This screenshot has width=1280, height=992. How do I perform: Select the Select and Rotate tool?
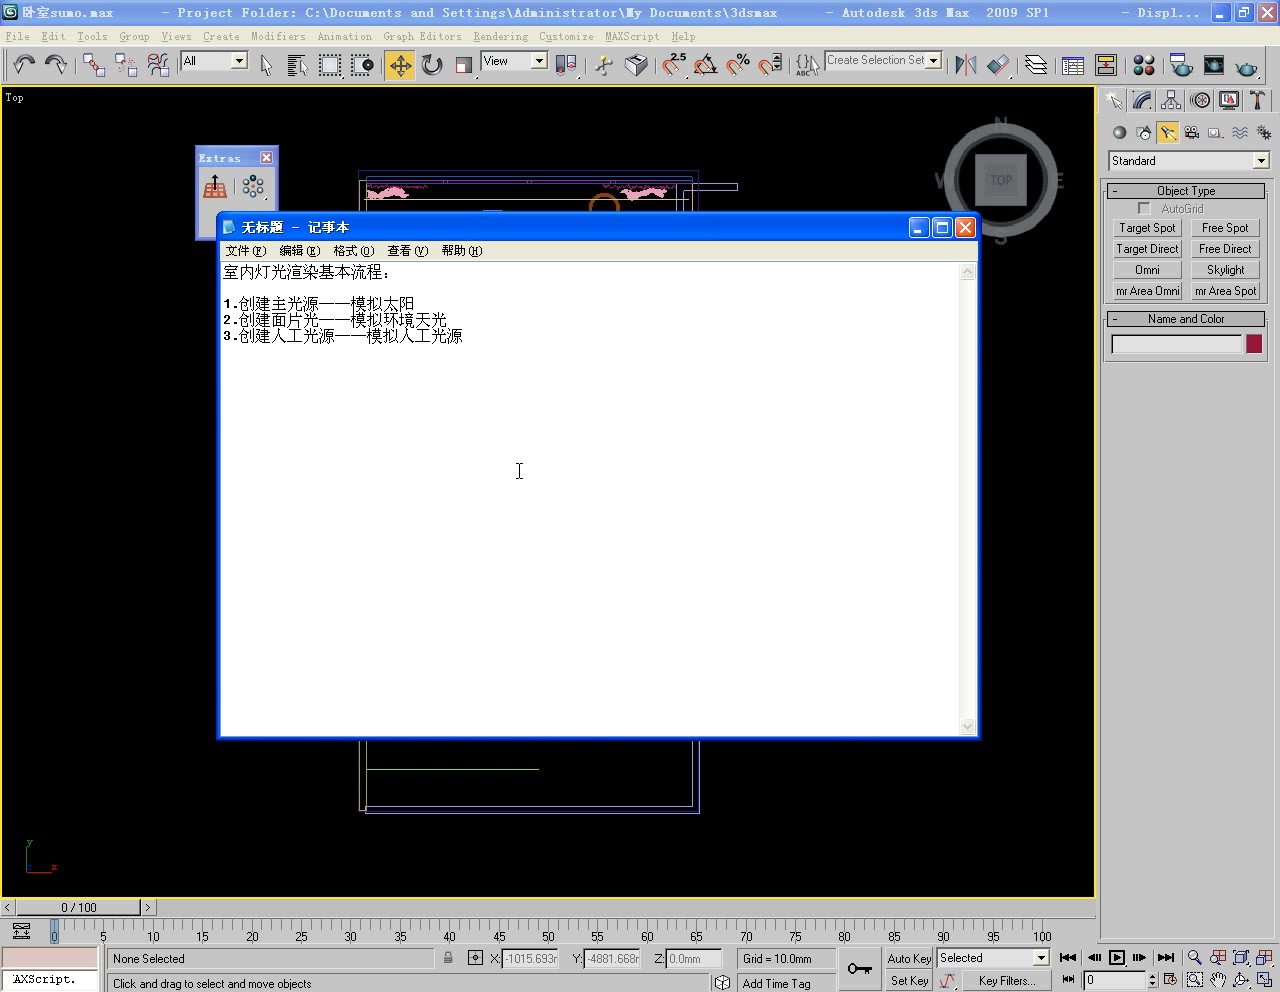click(431, 64)
